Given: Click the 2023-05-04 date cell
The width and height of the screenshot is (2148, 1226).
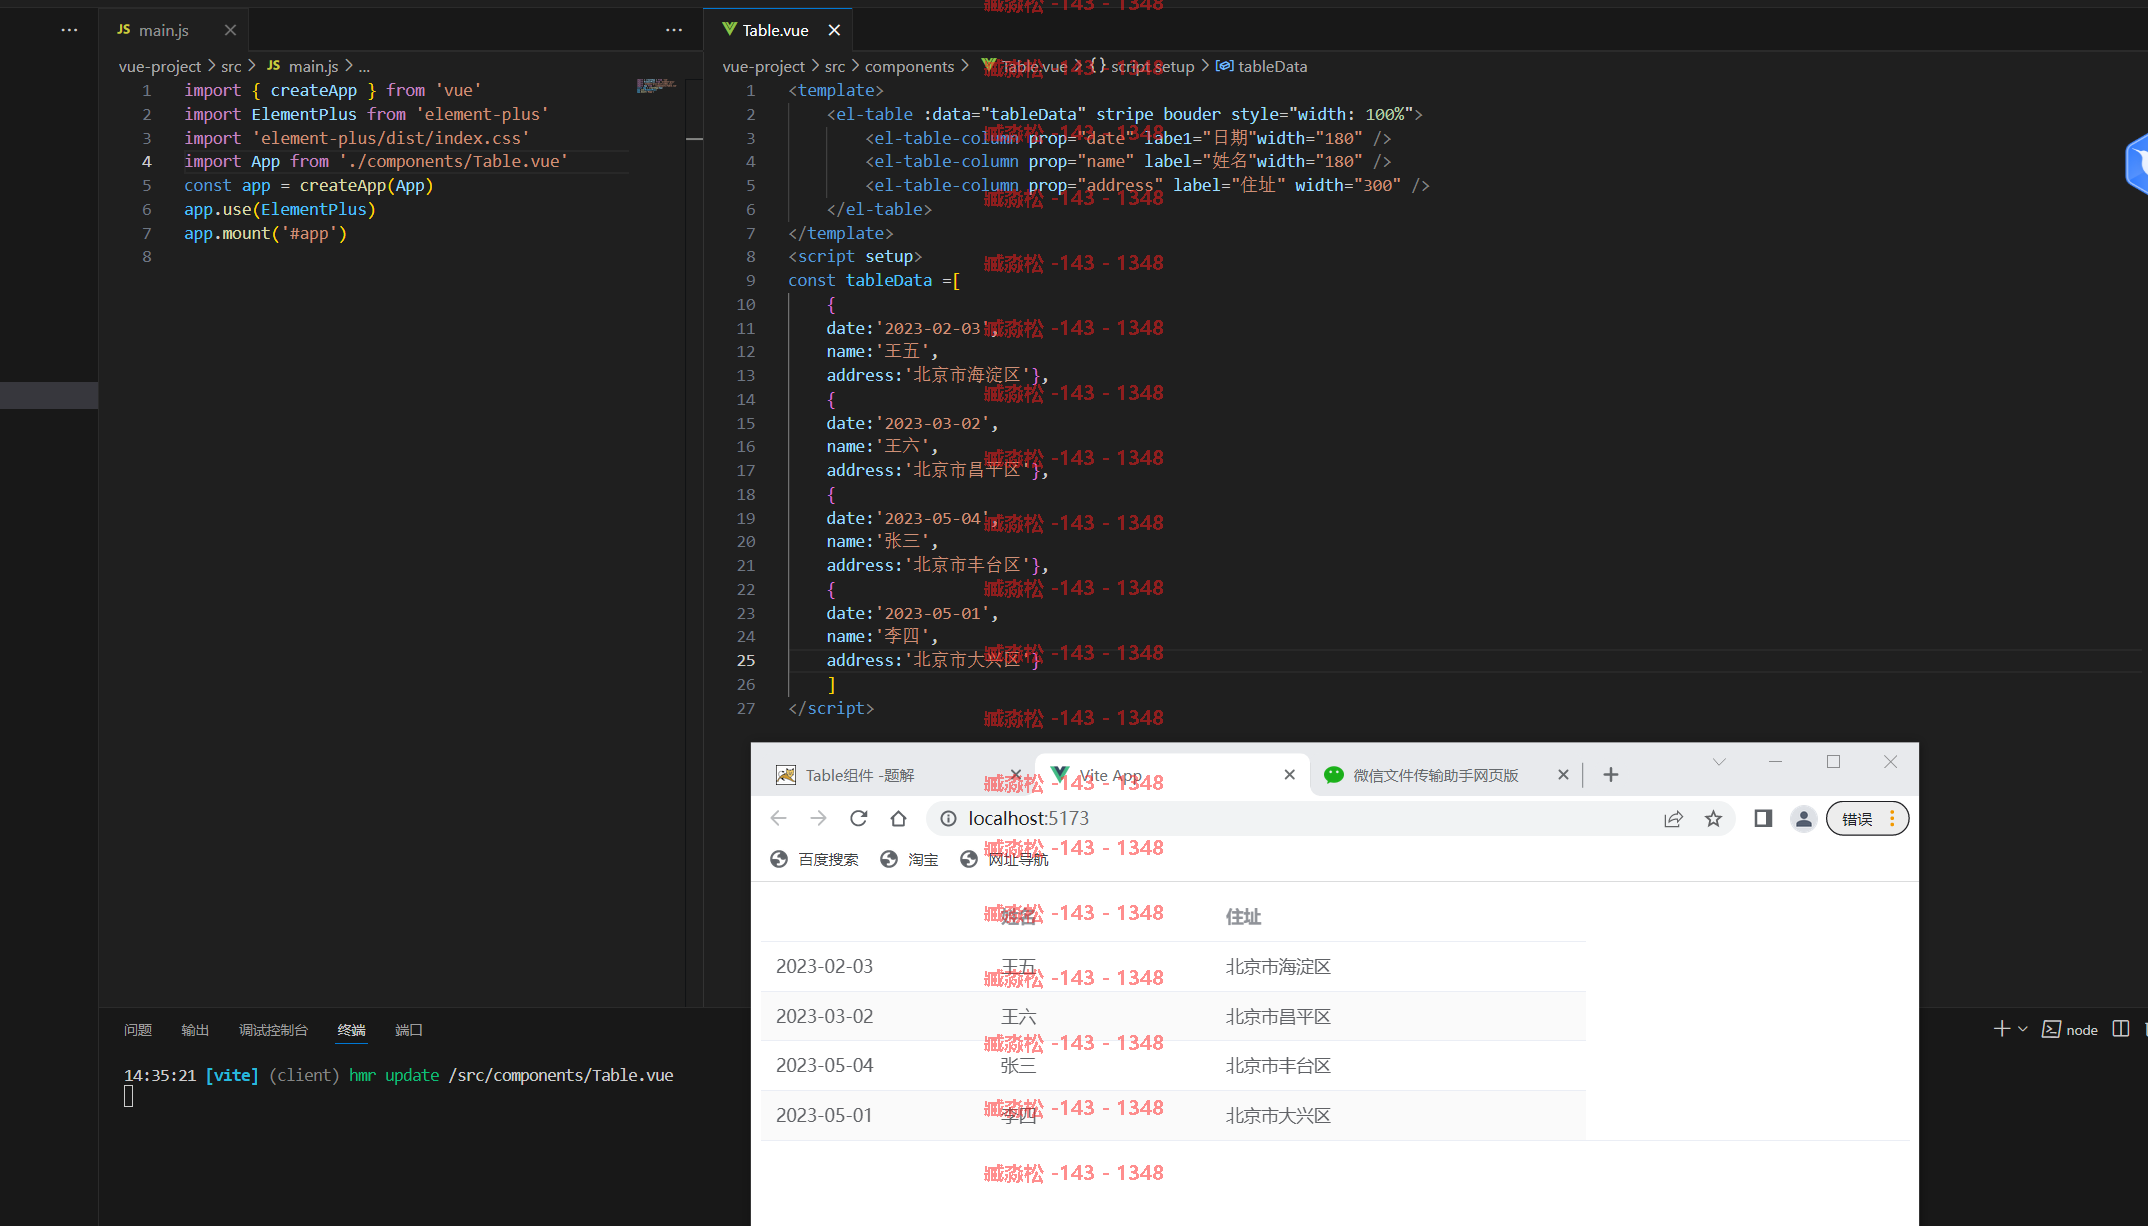Looking at the screenshot, I should coord(824,1066).
